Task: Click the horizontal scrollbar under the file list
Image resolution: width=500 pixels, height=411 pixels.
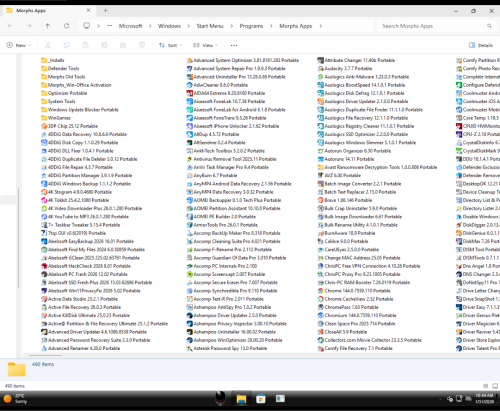Action: click(x=45, y=355)
